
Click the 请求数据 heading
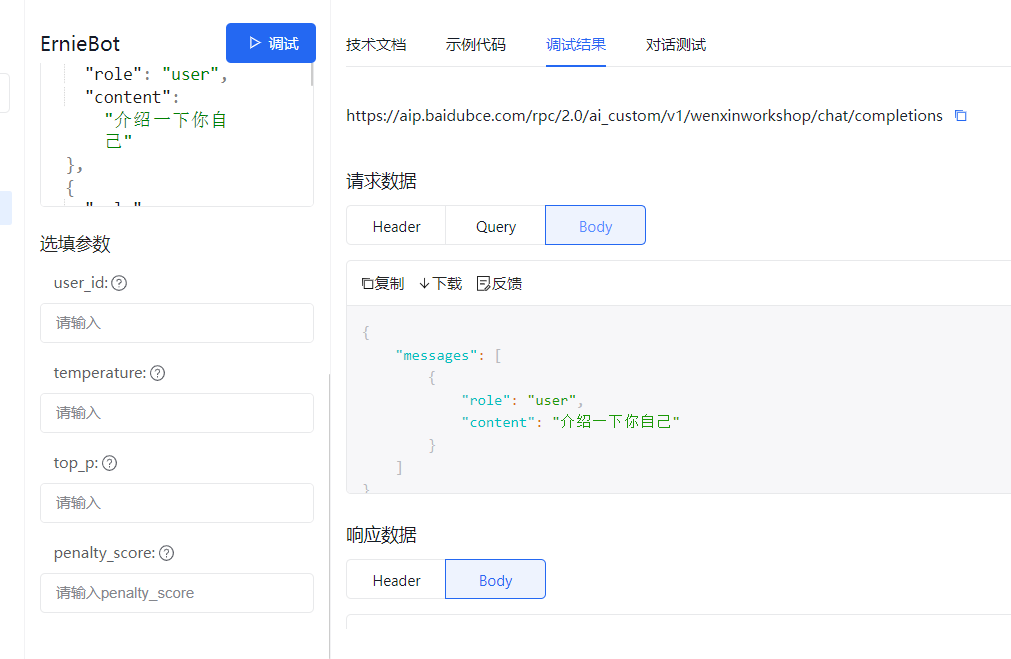(x=381, y=181)
